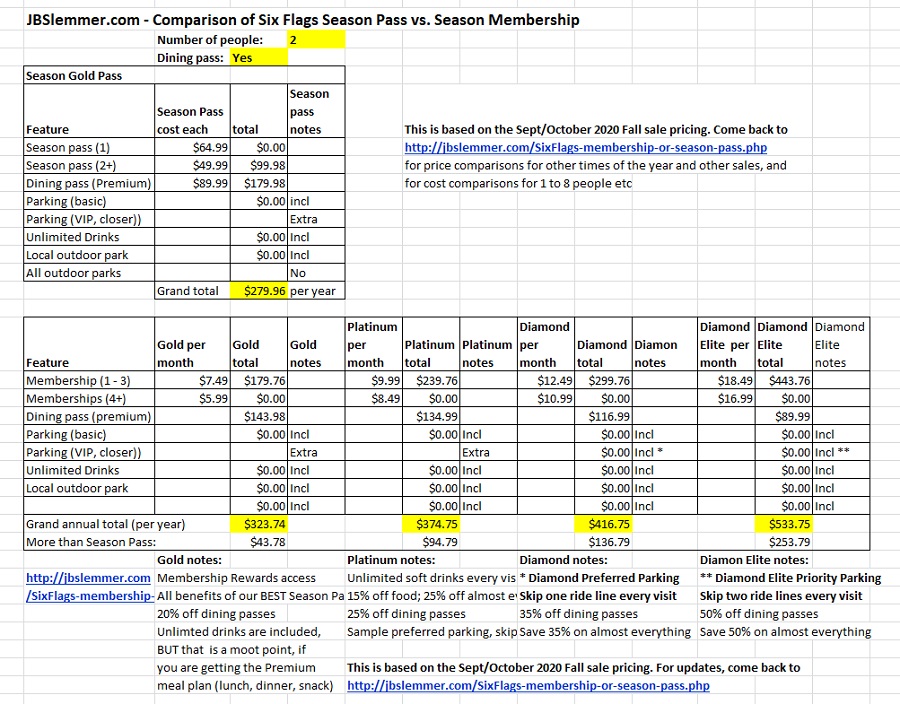Click the /SixFlags-membership- link text
Screen dimensions: 900x704
point(90,596)
